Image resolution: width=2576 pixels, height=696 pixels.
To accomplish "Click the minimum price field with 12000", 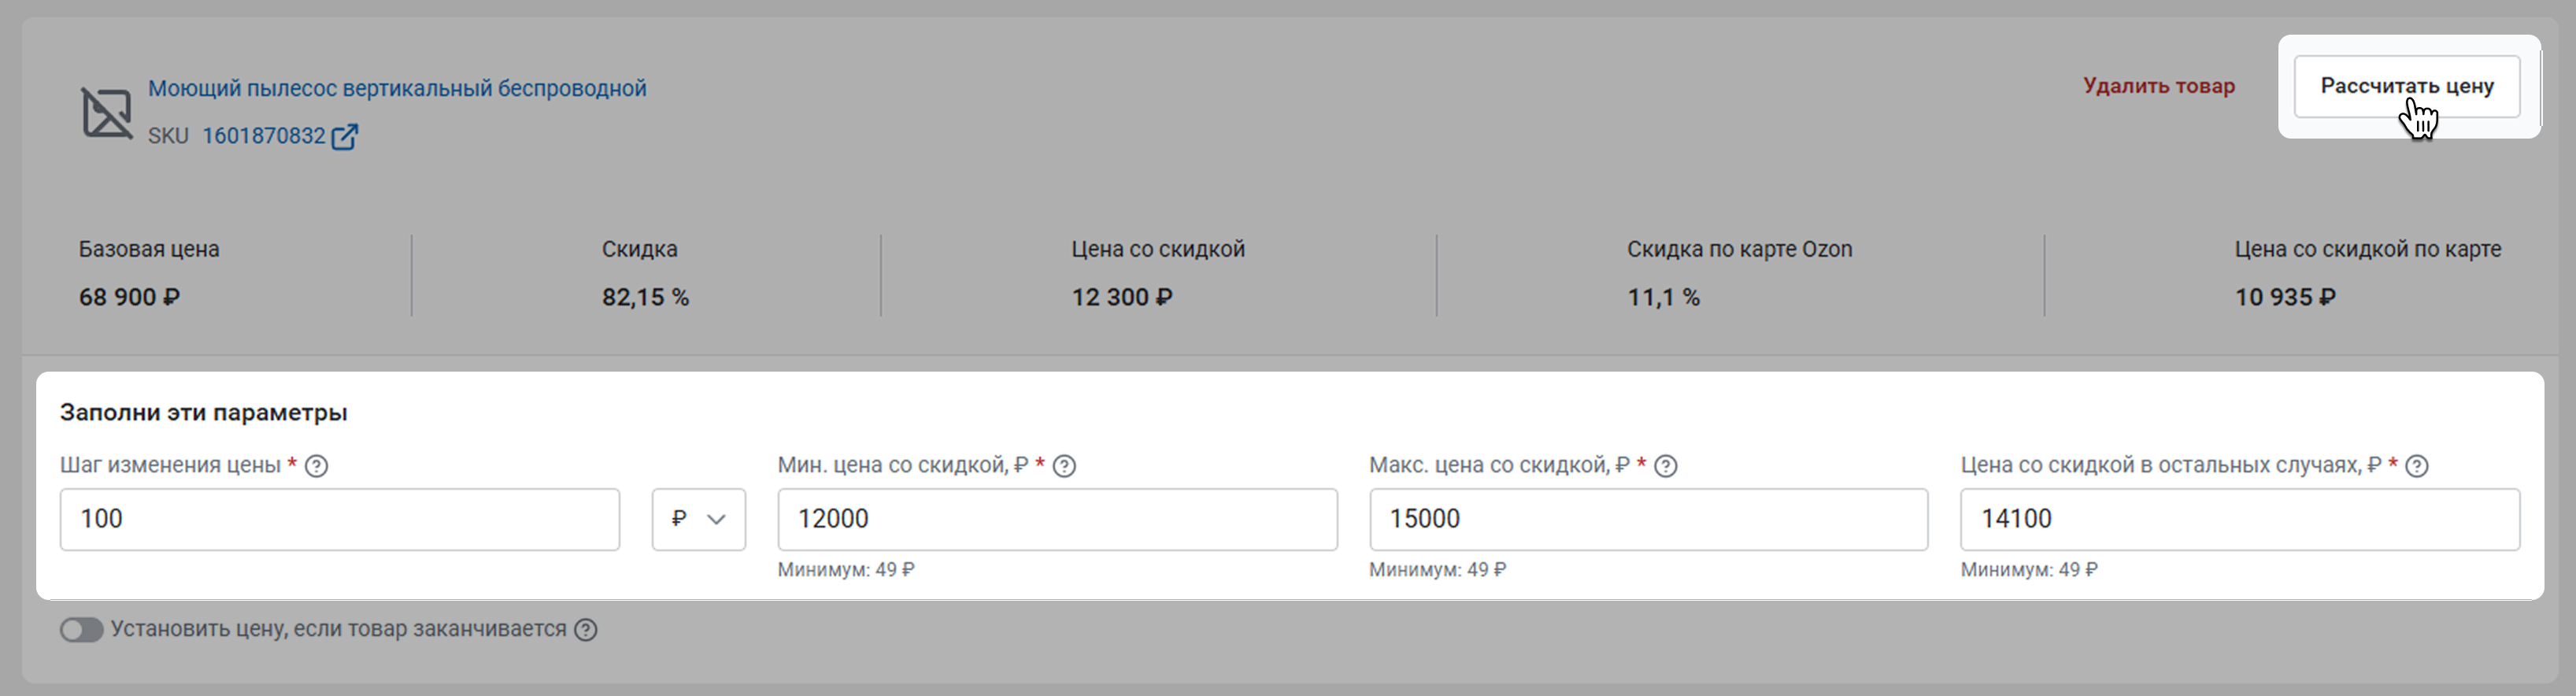I will [x=1056, y=519].
